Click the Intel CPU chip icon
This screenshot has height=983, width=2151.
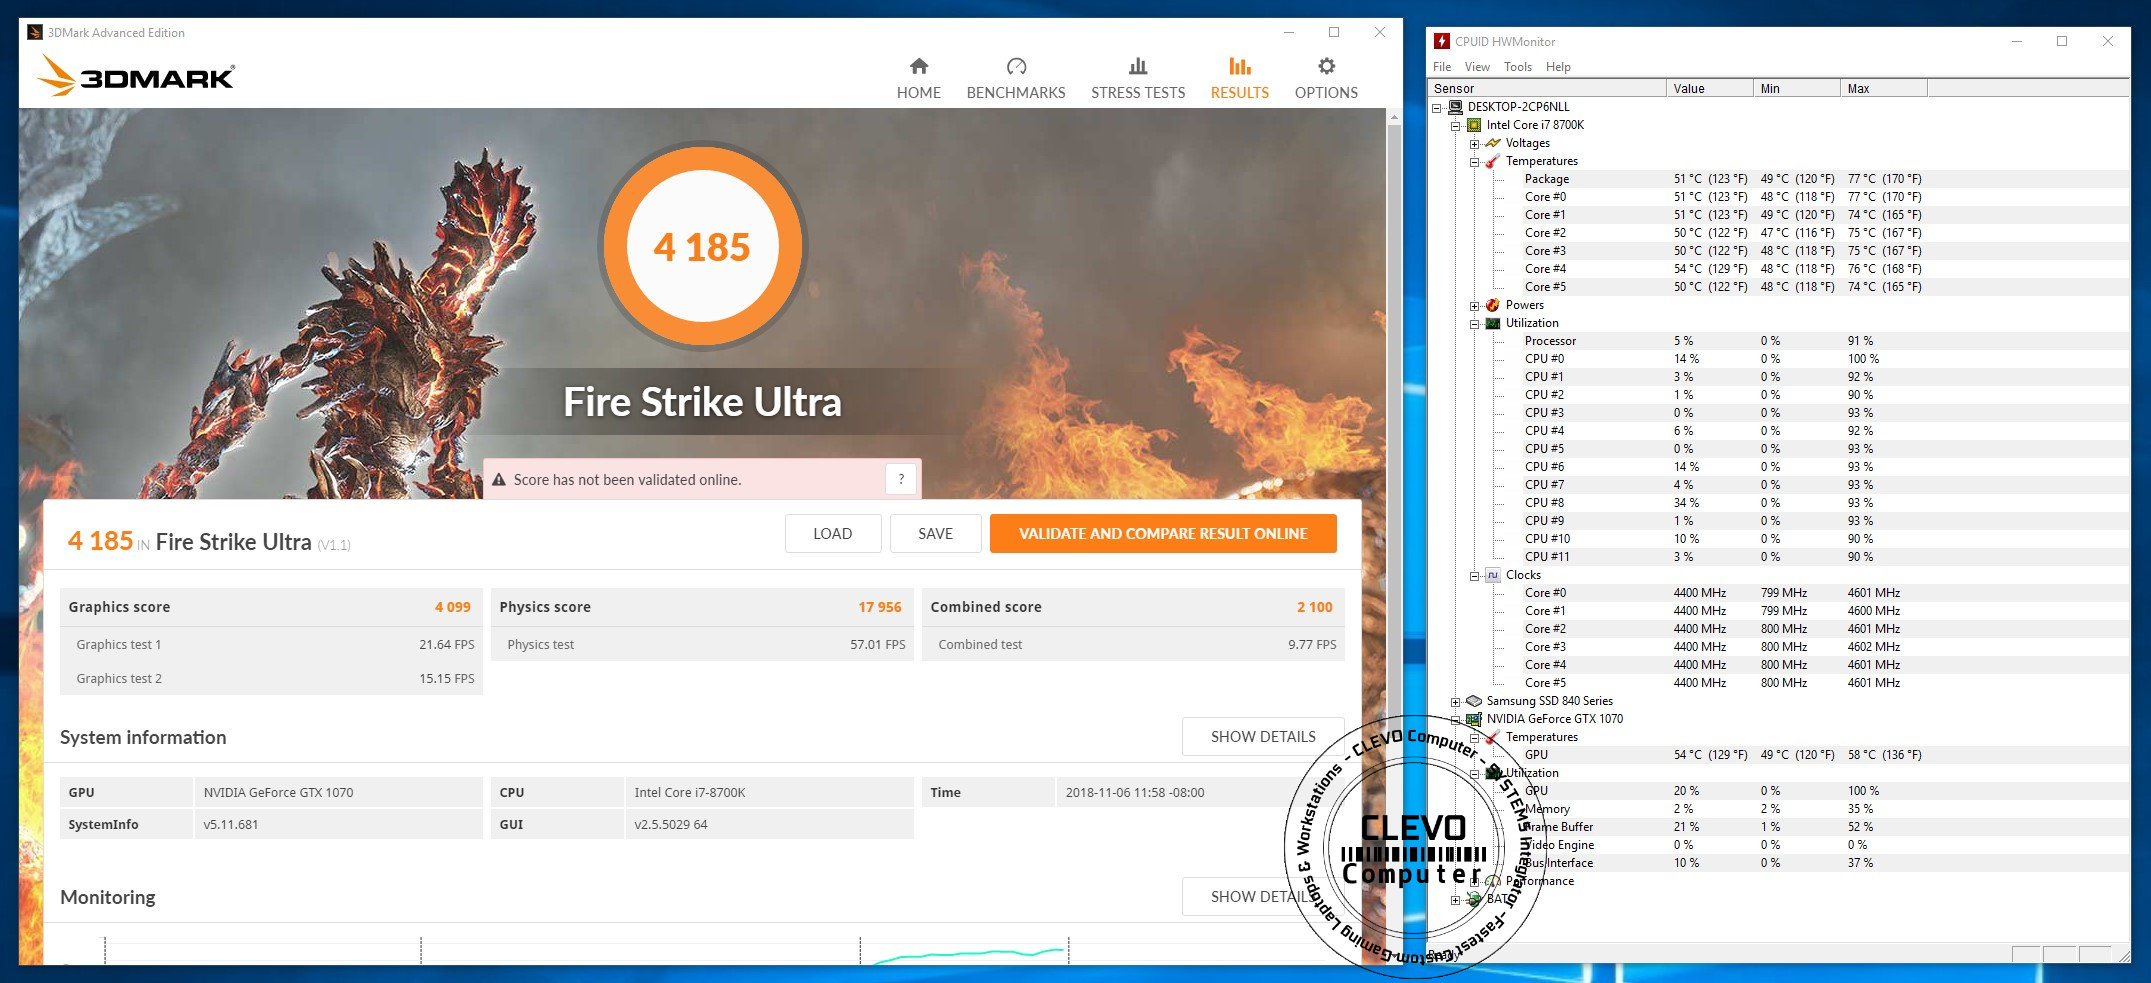point(1473,125)
